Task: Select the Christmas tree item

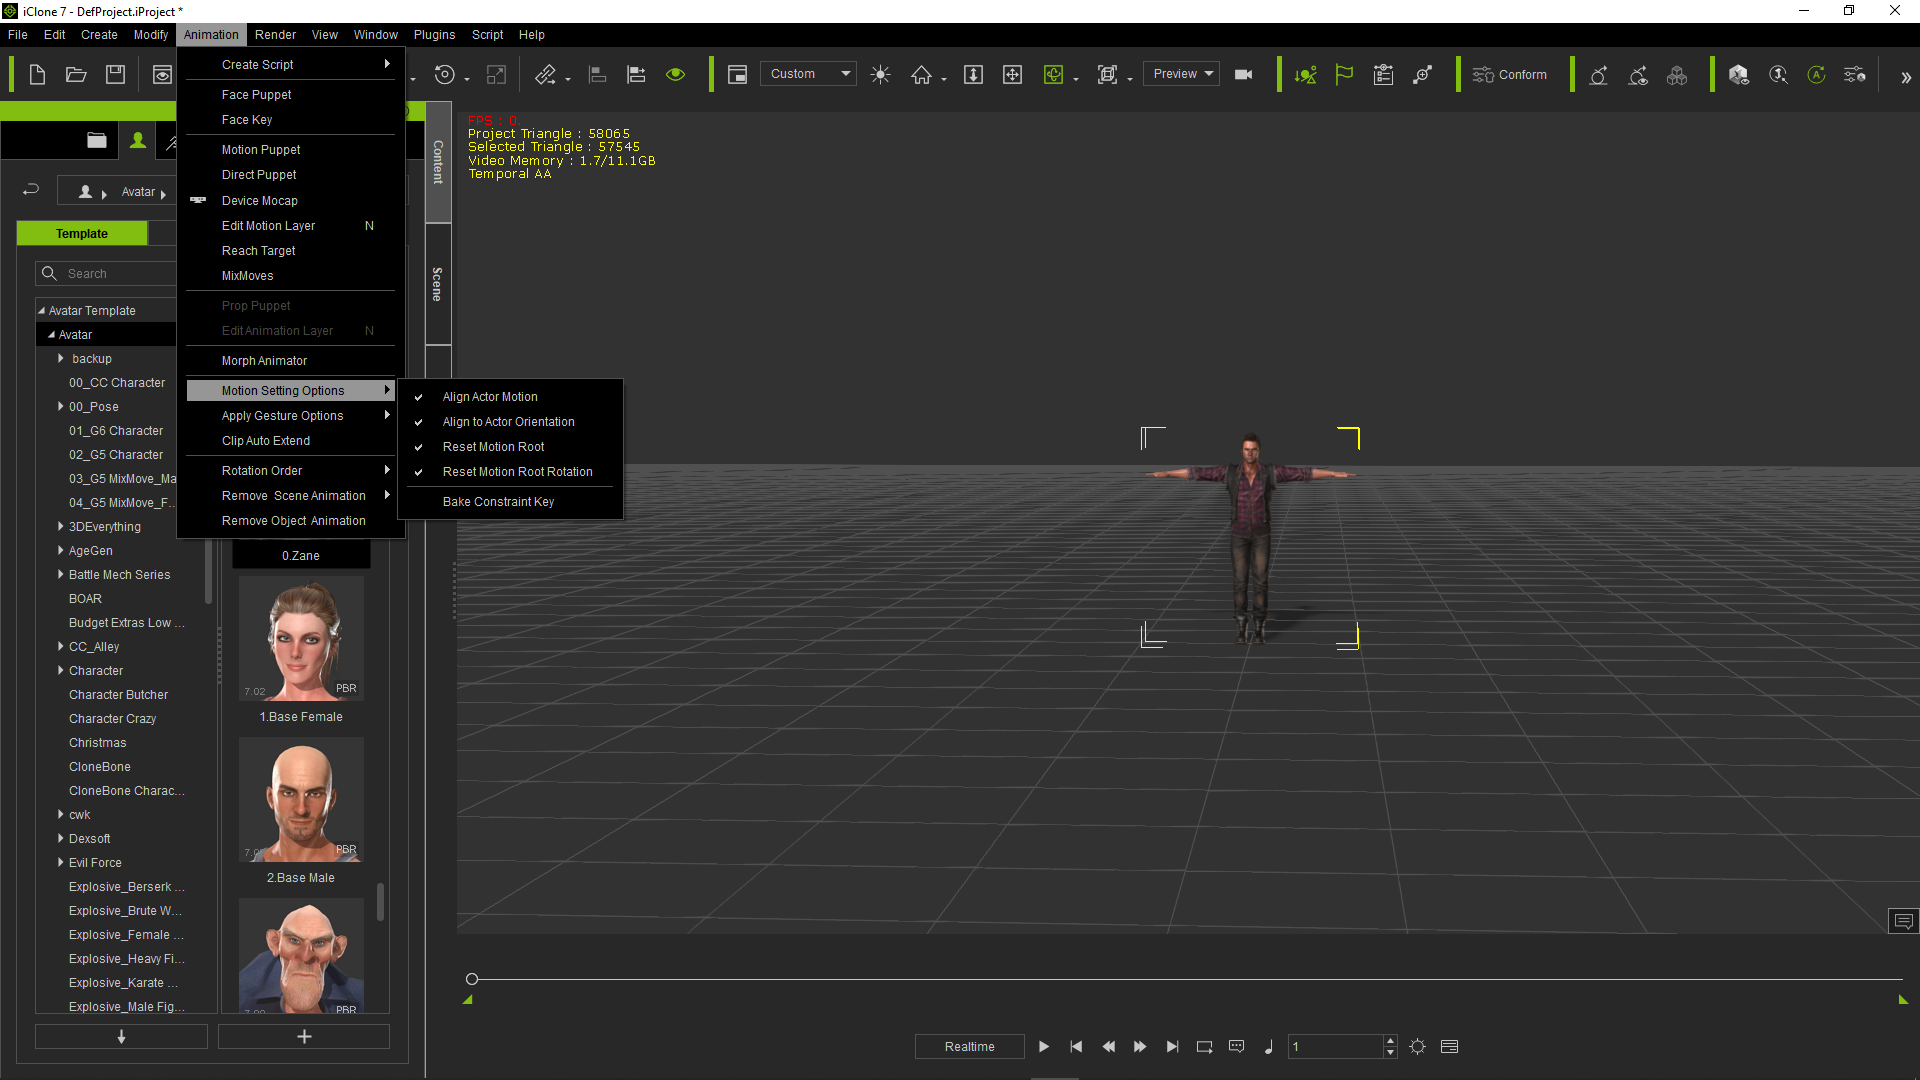Action: click(97, 743)
